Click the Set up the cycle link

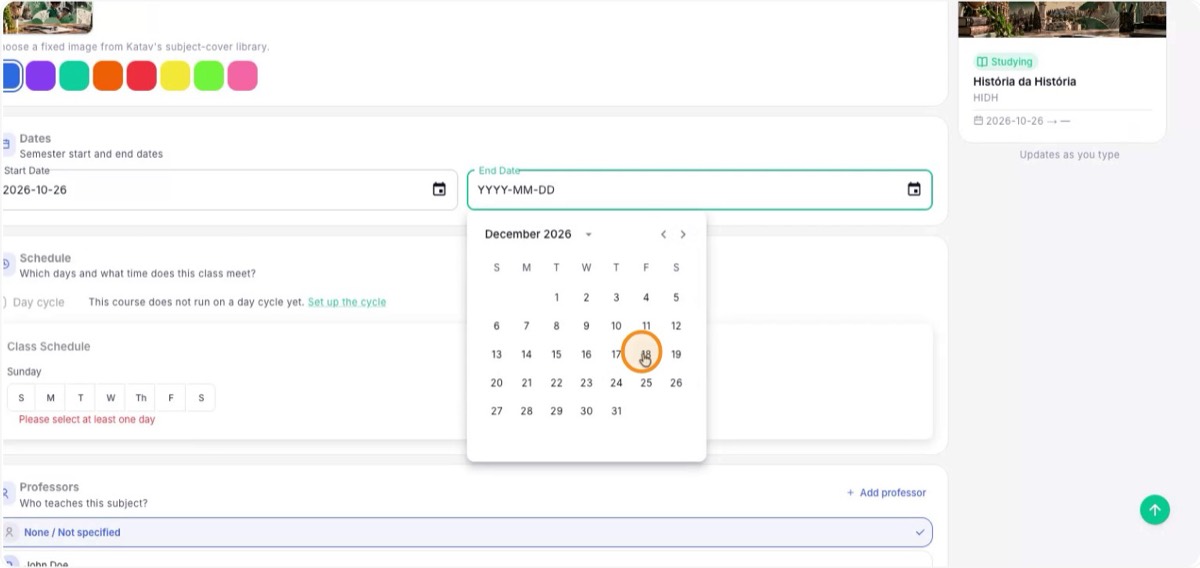347,302
